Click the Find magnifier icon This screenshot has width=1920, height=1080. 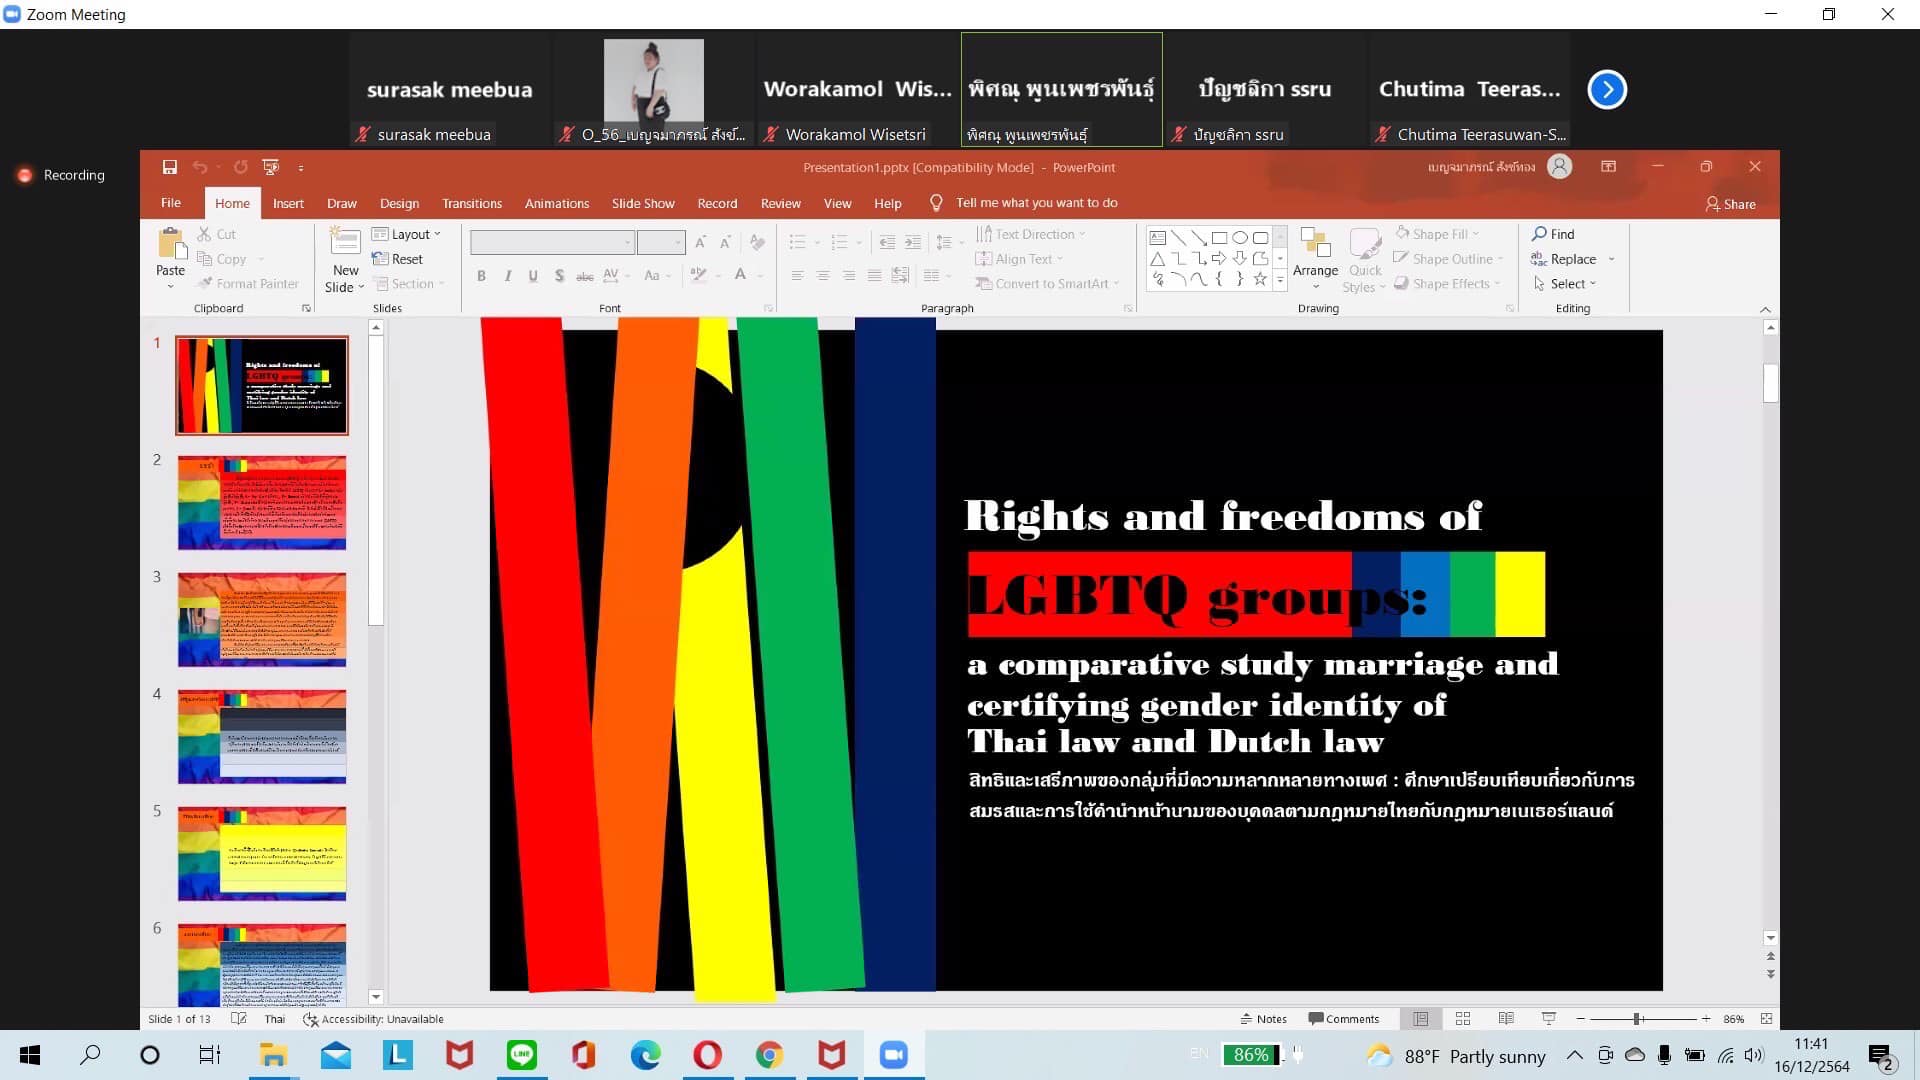(1540, 234)
